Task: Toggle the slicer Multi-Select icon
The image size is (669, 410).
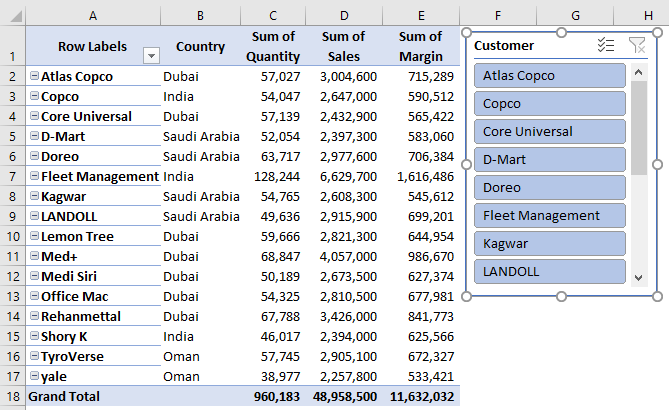Action: pos(605,45)
